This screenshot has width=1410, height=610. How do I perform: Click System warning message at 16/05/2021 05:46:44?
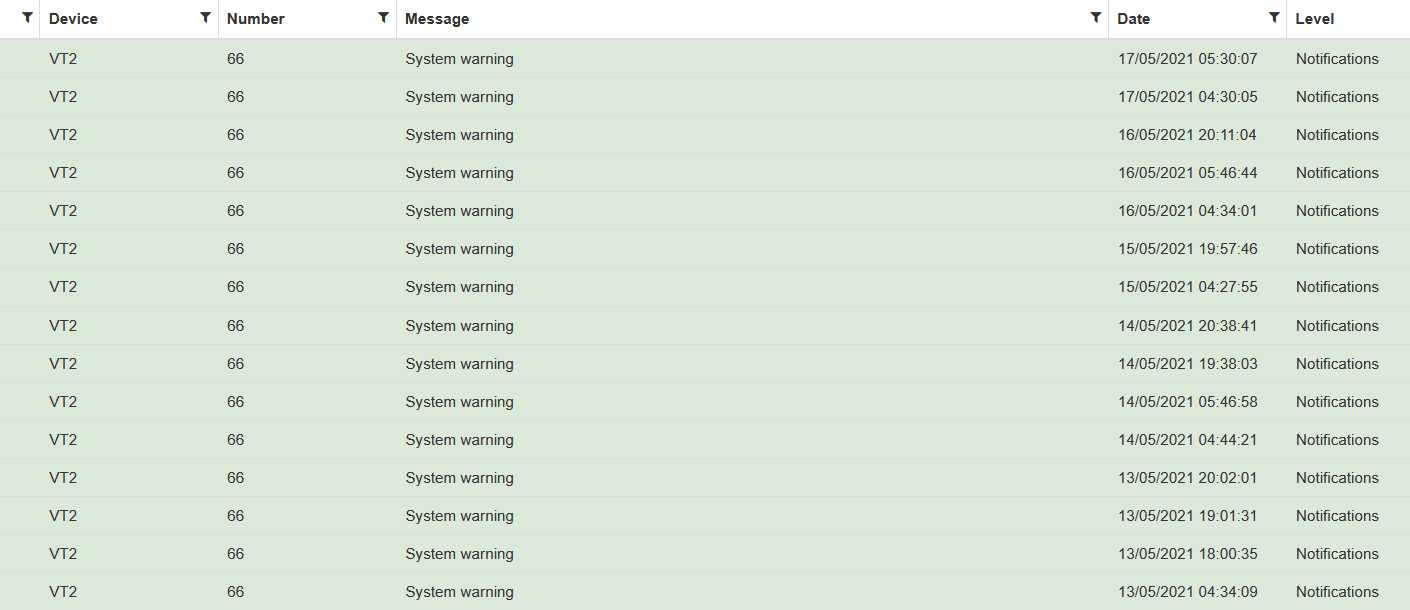[x=459, y=173]
